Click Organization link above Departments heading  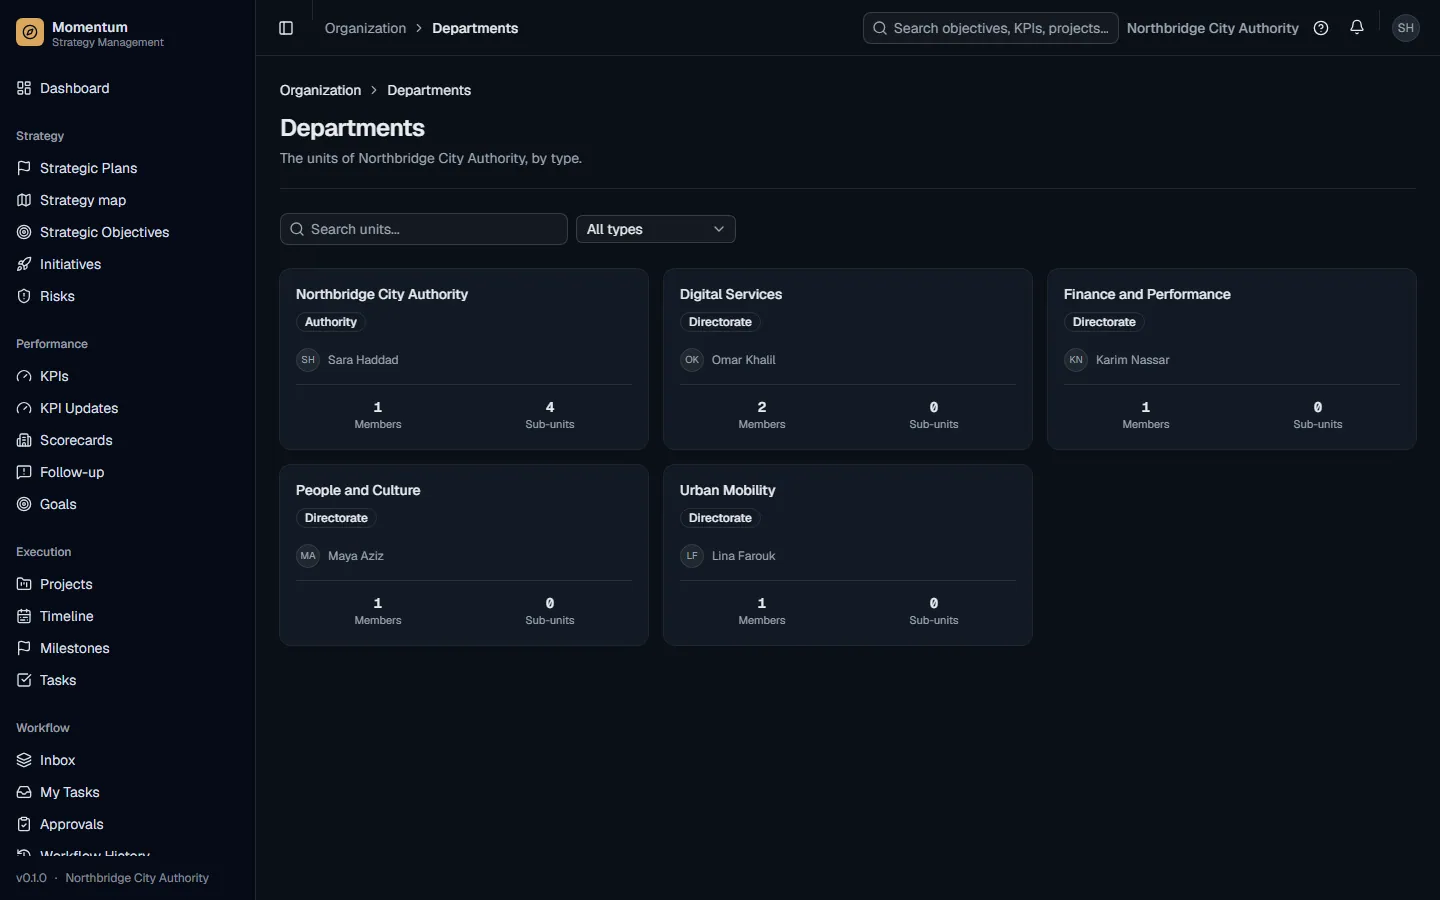tap(320, 90)
